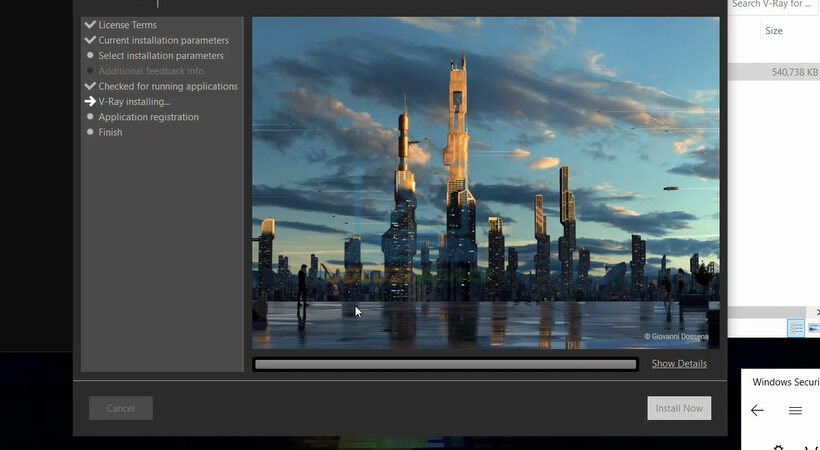Expand the Show Details link
The width and height of the screenshot is (820, 450).
(x=679, y=364)
